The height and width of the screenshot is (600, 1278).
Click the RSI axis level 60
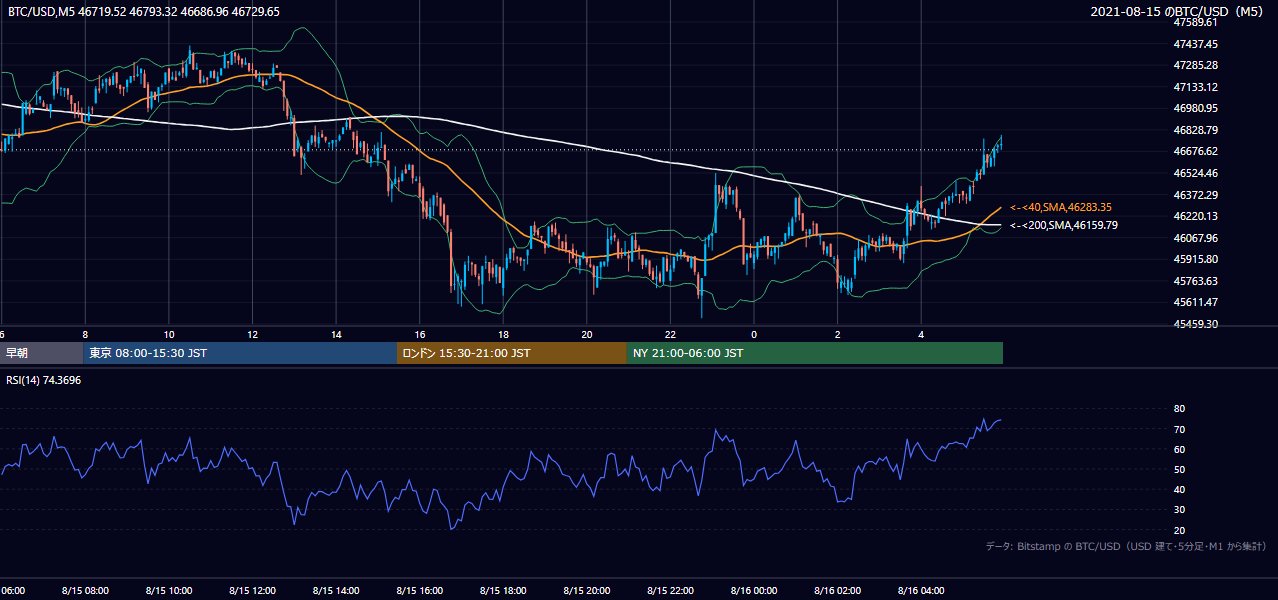pos(1180,449)
